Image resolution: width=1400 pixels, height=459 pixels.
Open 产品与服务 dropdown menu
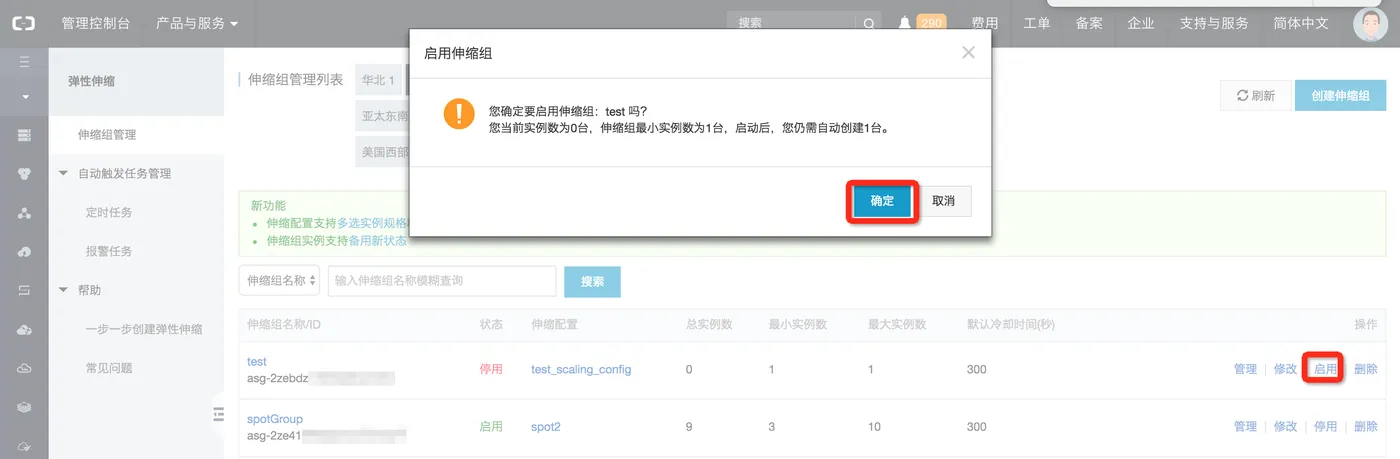pos(197,23)
